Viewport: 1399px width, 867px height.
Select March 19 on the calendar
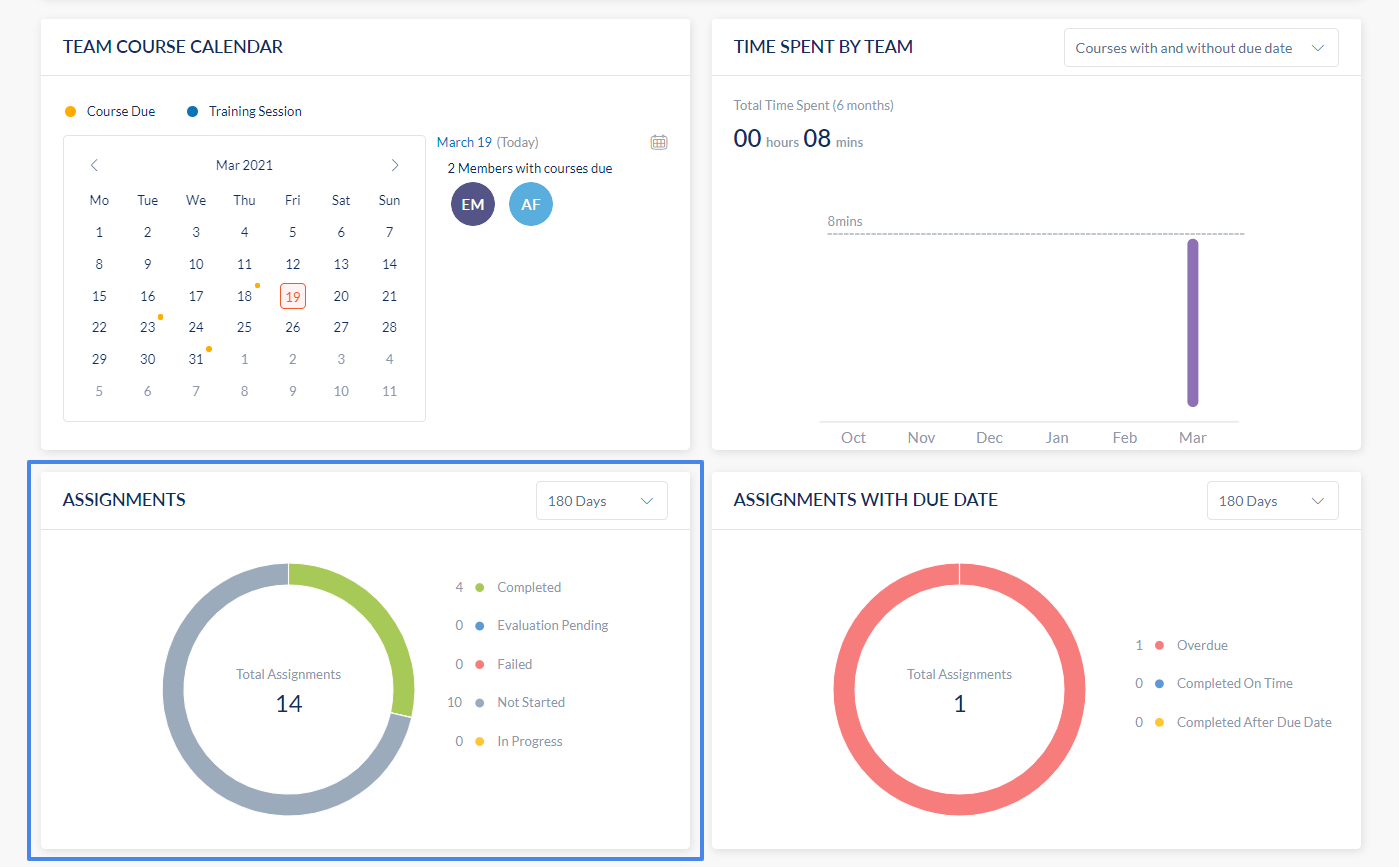[x=293, y=296]
